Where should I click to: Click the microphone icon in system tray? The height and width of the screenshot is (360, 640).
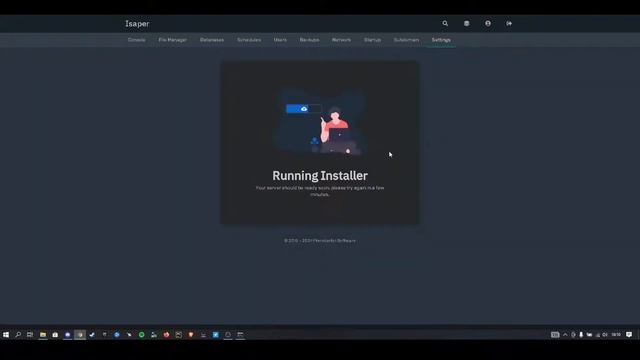(581, 335)
